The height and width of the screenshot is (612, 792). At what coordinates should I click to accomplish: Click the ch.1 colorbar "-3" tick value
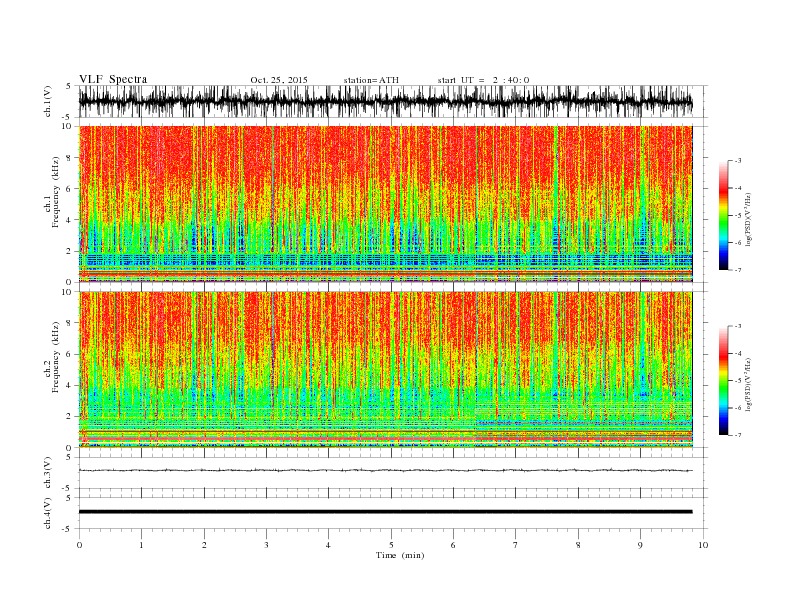point(738,161)
